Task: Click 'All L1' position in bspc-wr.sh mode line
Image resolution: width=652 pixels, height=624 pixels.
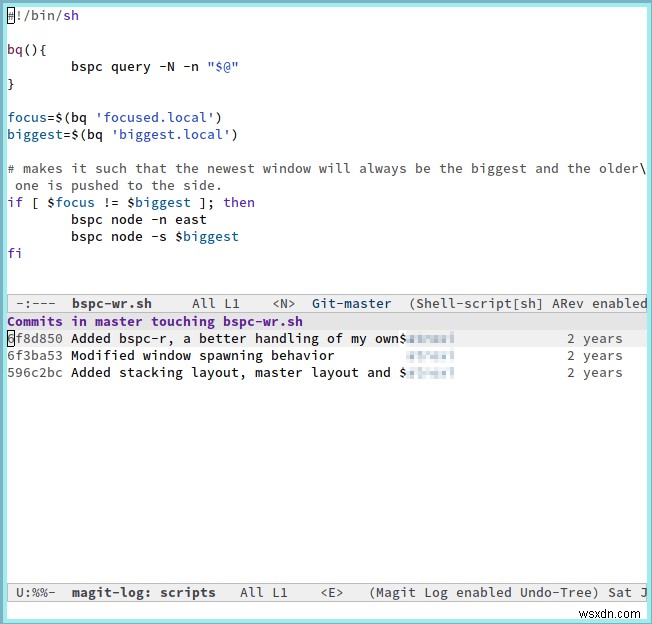Action: tap(215, 304)
